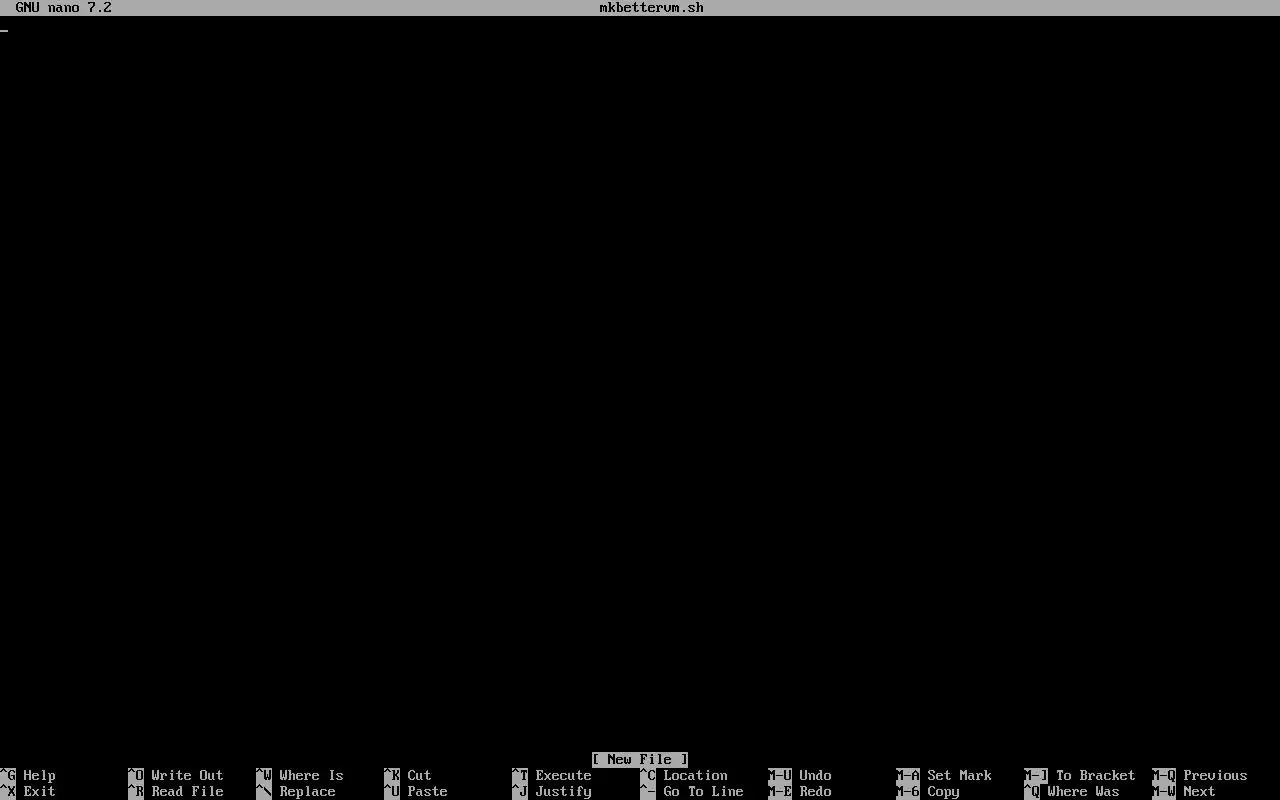Click the M-] key hint beside To Bracket
1280x800 pixels.
(1036, 775)
